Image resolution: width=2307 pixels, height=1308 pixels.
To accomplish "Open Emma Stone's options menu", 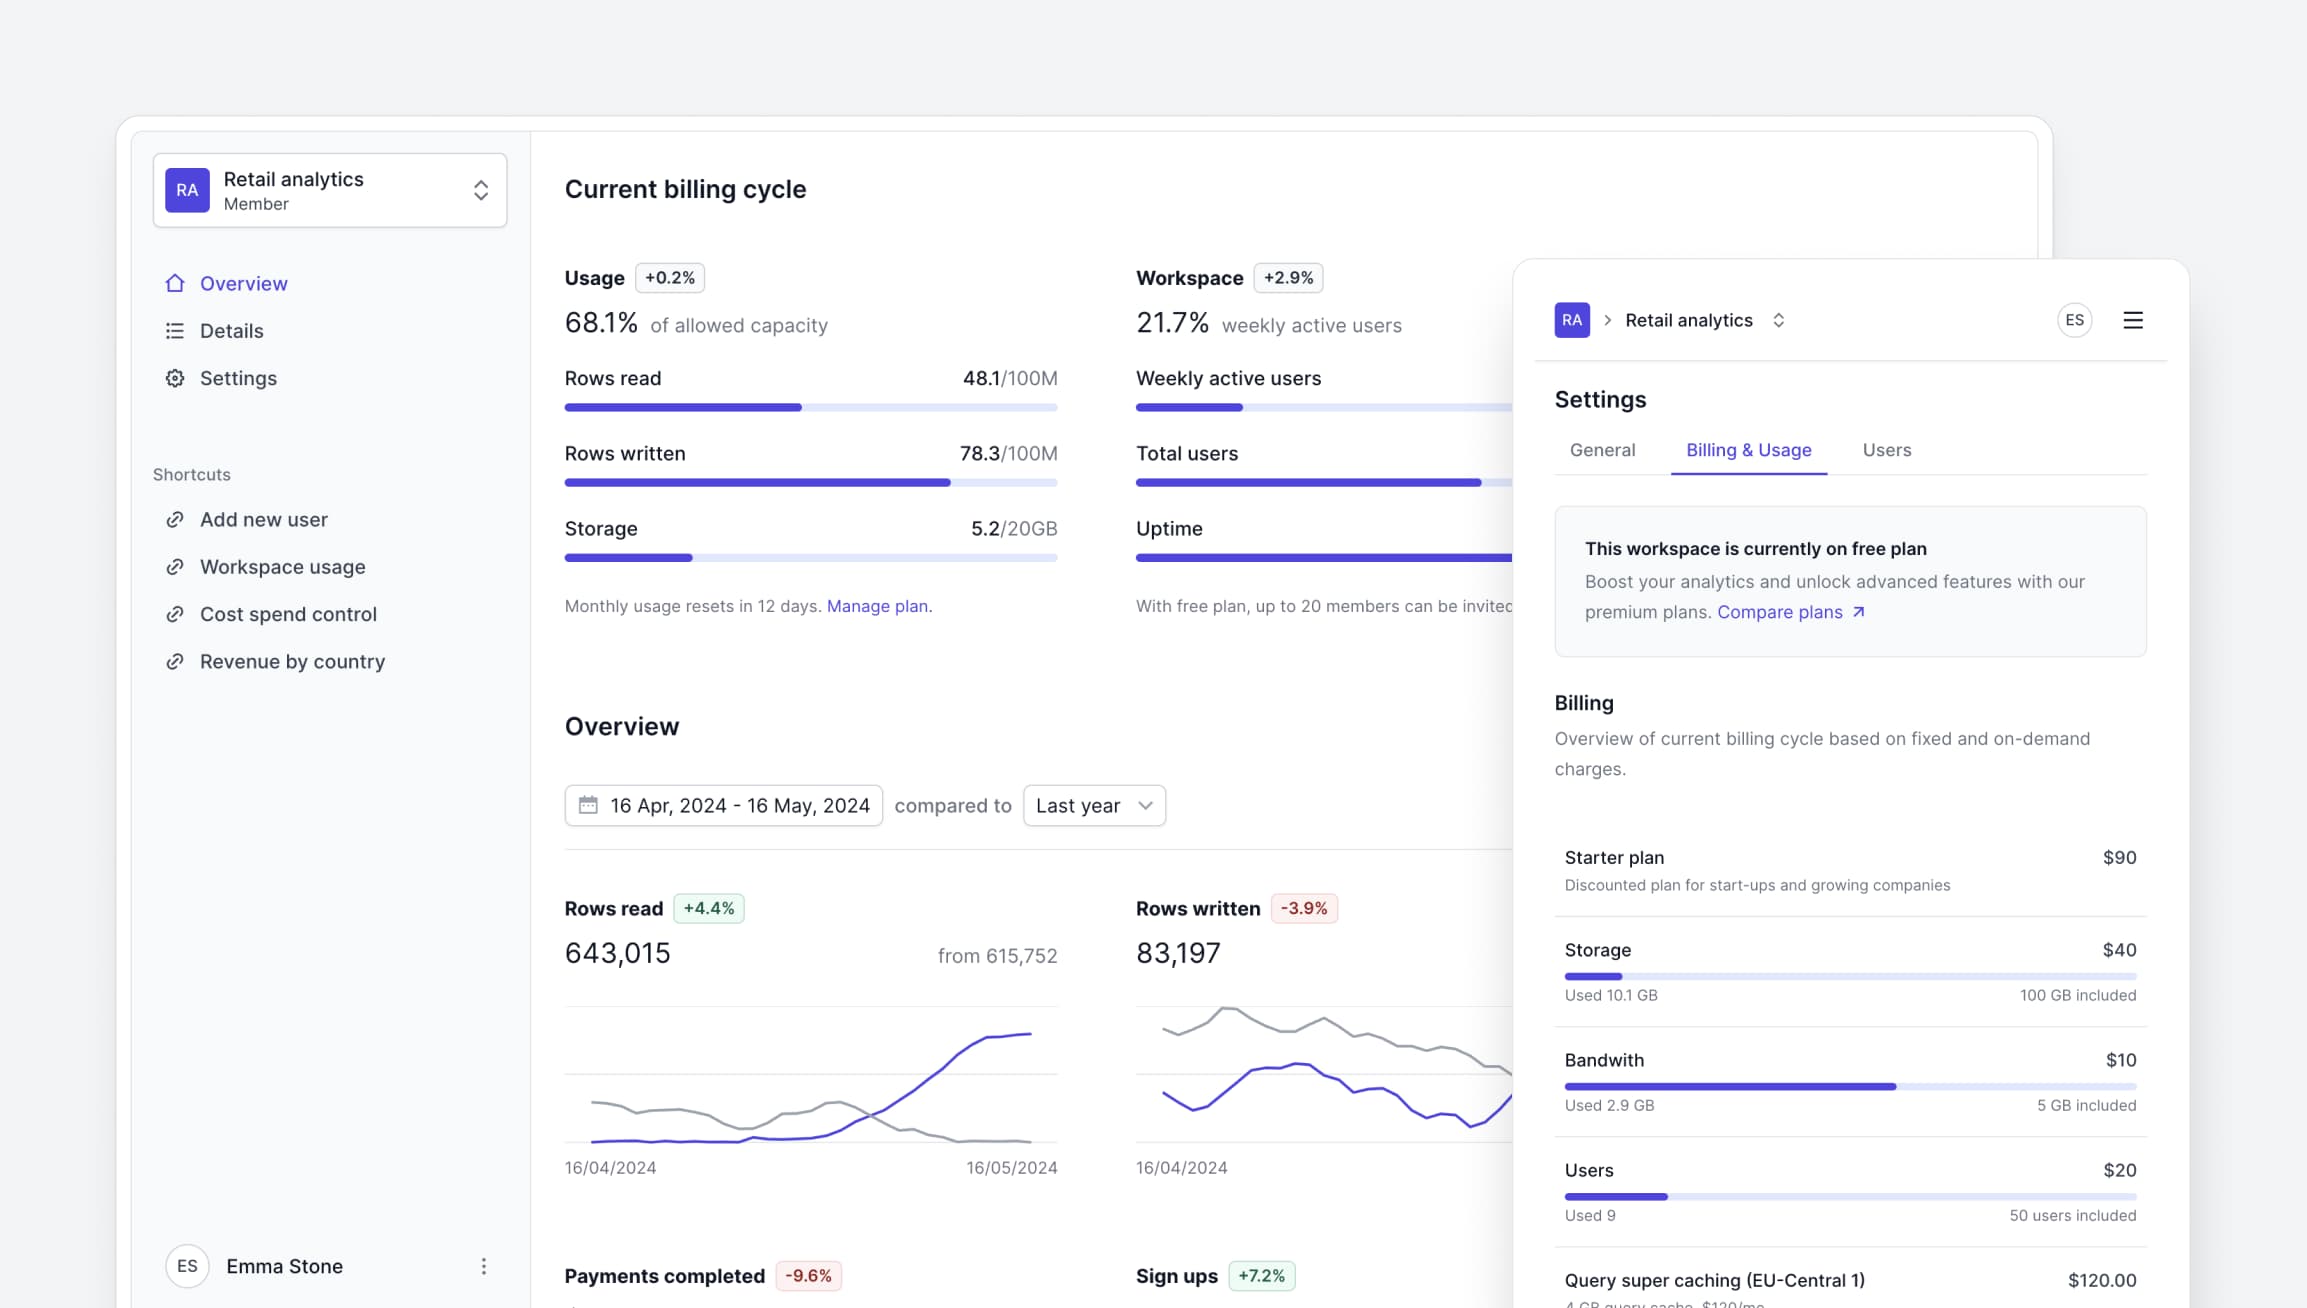I will (x=484, y=1265).
